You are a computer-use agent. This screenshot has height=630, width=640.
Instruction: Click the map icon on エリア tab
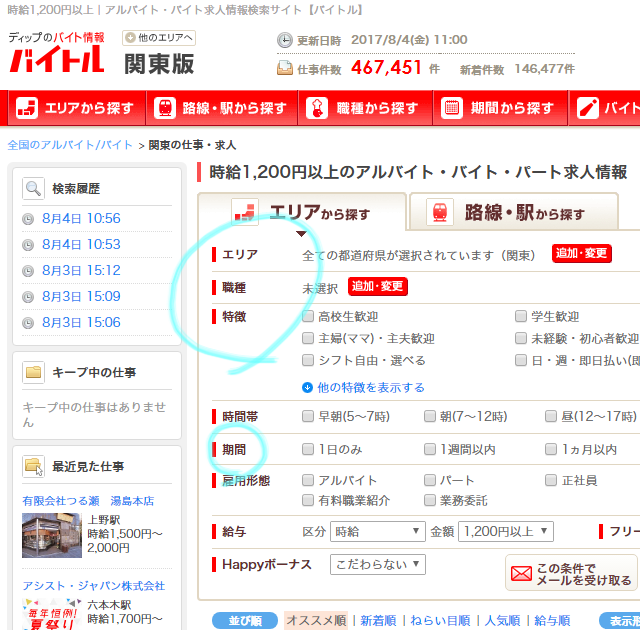[245, 212]
